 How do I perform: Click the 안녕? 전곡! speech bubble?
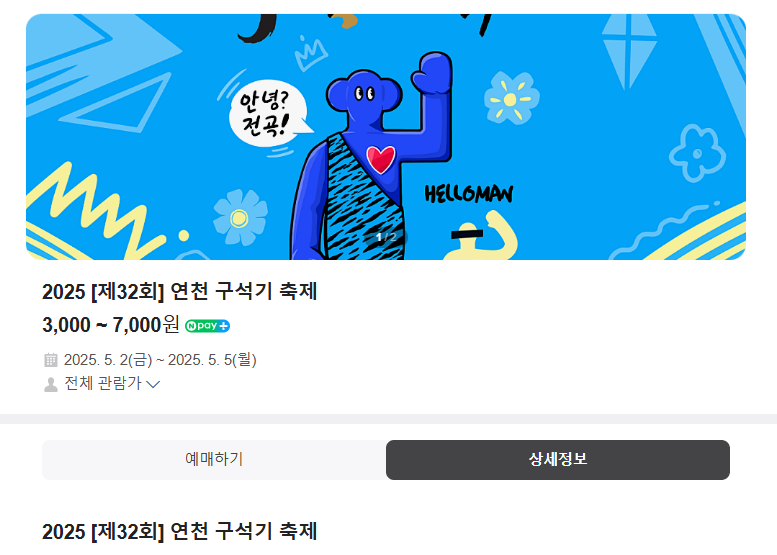(267, 113)
